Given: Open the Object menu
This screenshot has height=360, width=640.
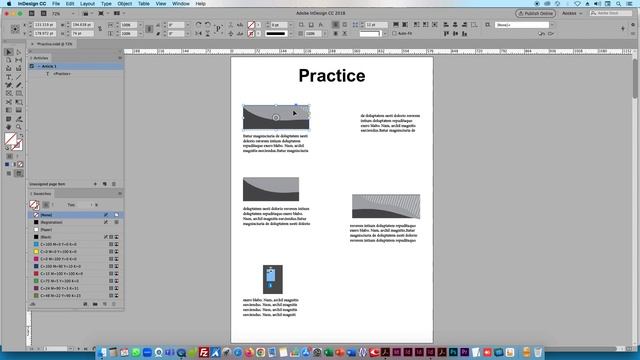Looking at the screenshot, I should pyautogui.click(x=124, y=4).
